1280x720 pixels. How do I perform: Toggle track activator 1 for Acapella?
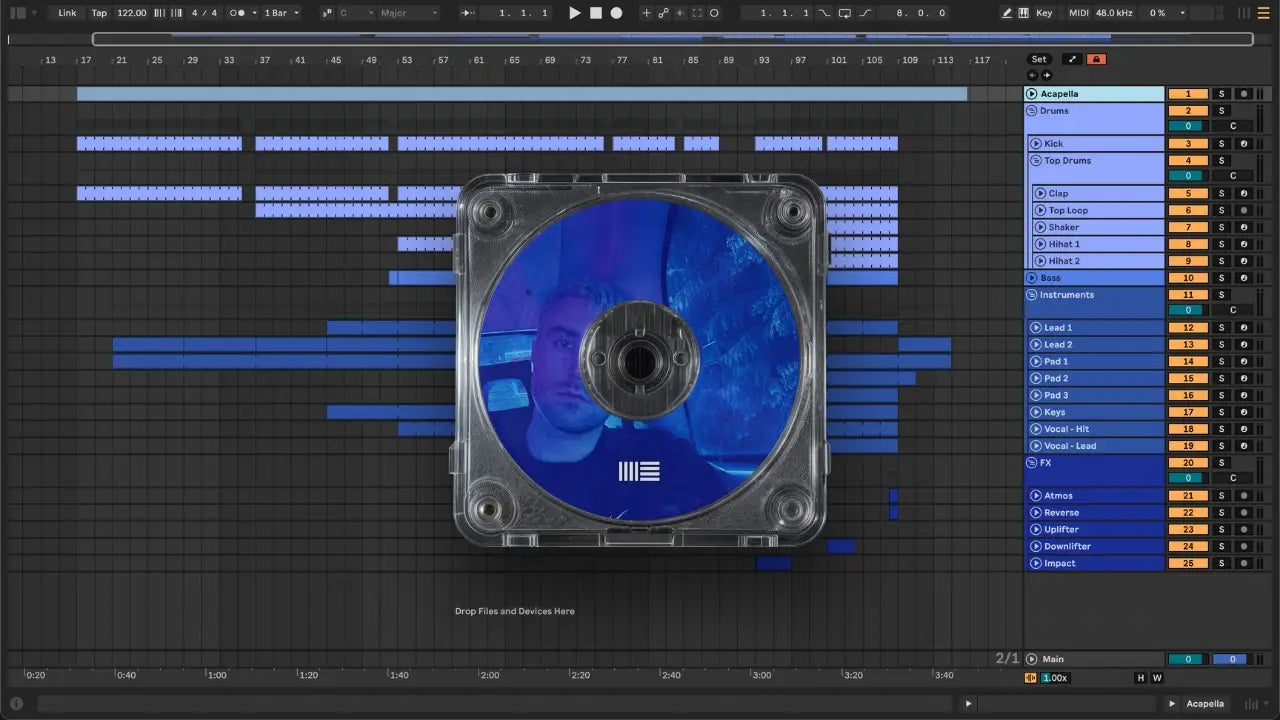click(1188, 94)
